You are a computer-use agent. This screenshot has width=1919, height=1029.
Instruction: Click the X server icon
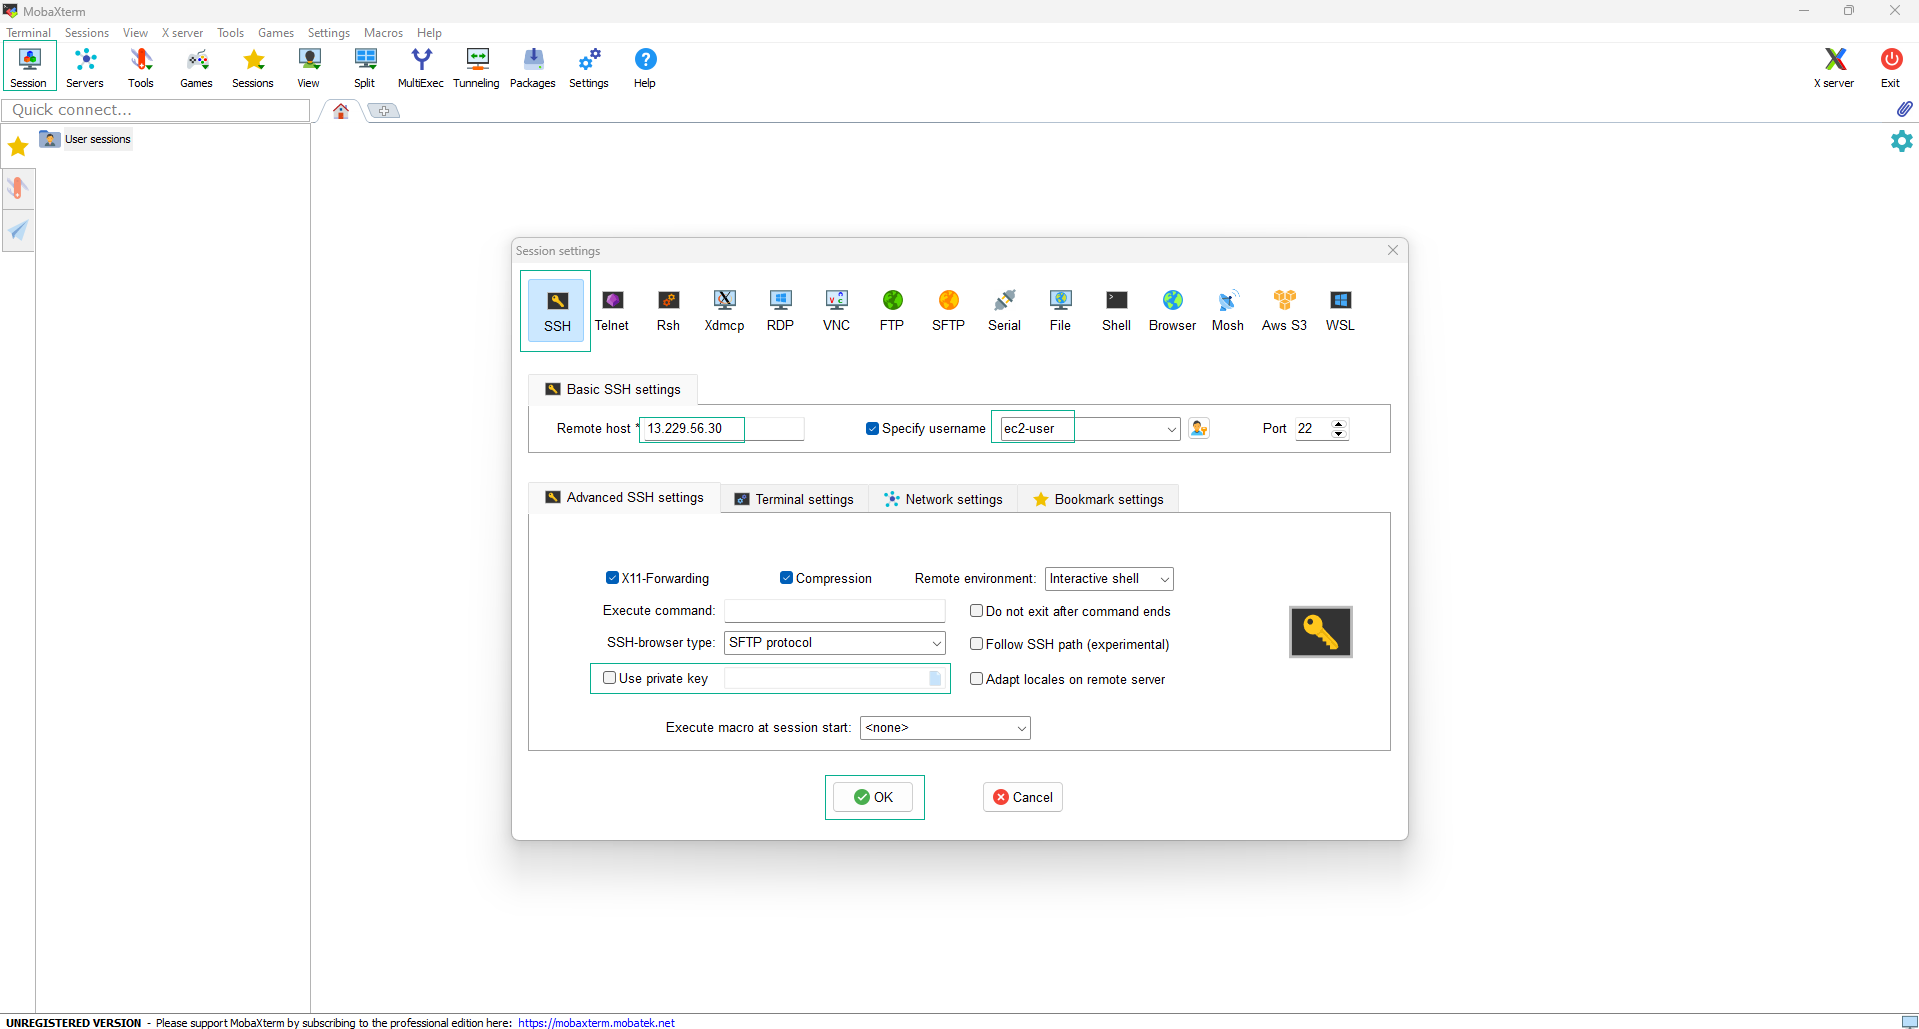[1834, 67]
